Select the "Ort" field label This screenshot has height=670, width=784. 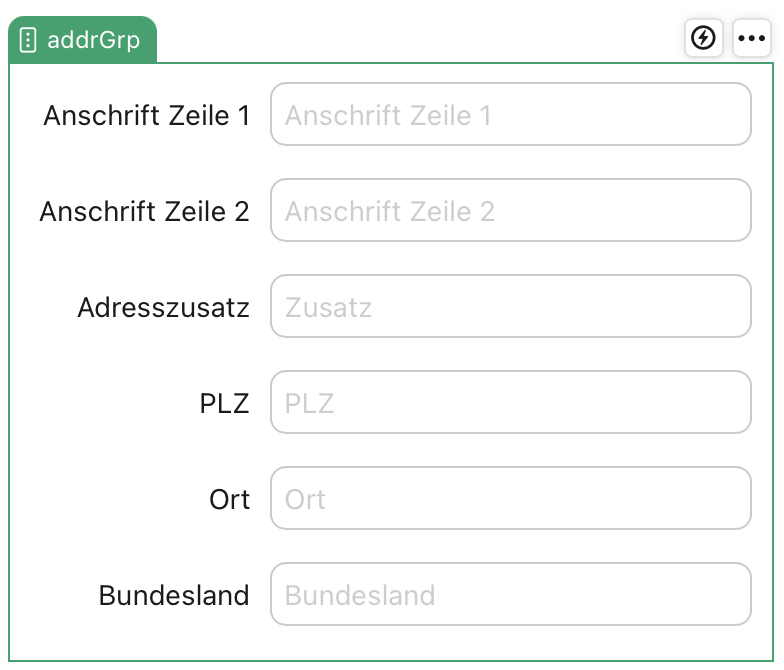(229, 499)
